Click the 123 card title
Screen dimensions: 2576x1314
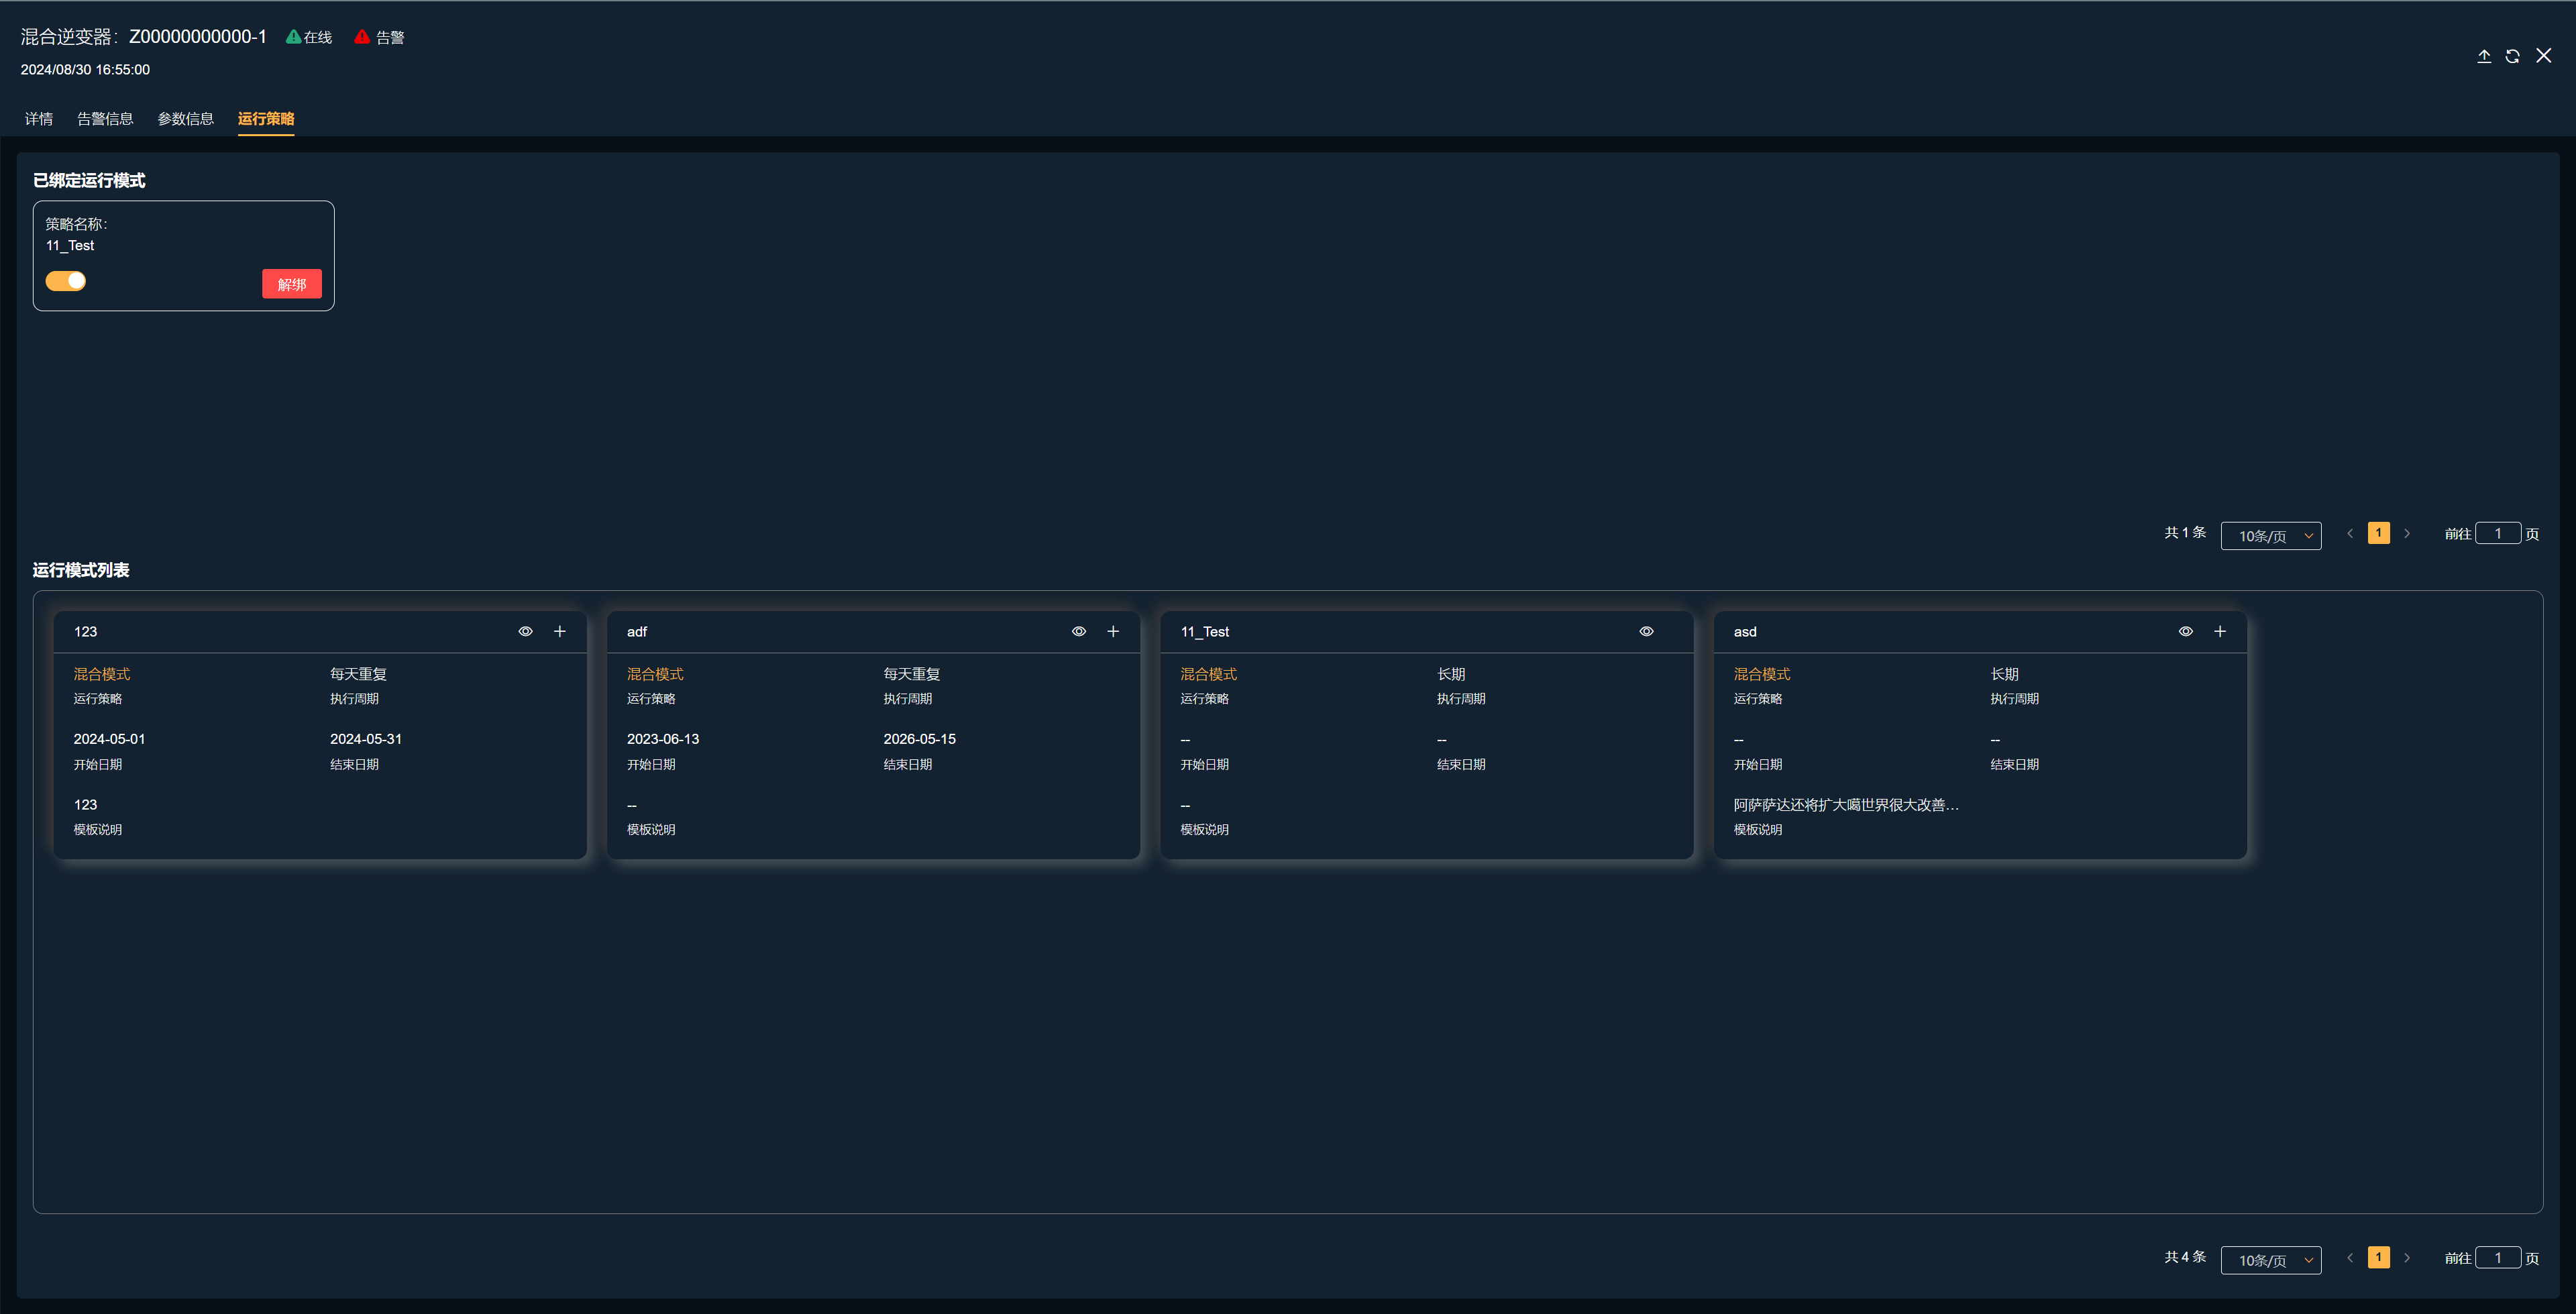point(86,631)
